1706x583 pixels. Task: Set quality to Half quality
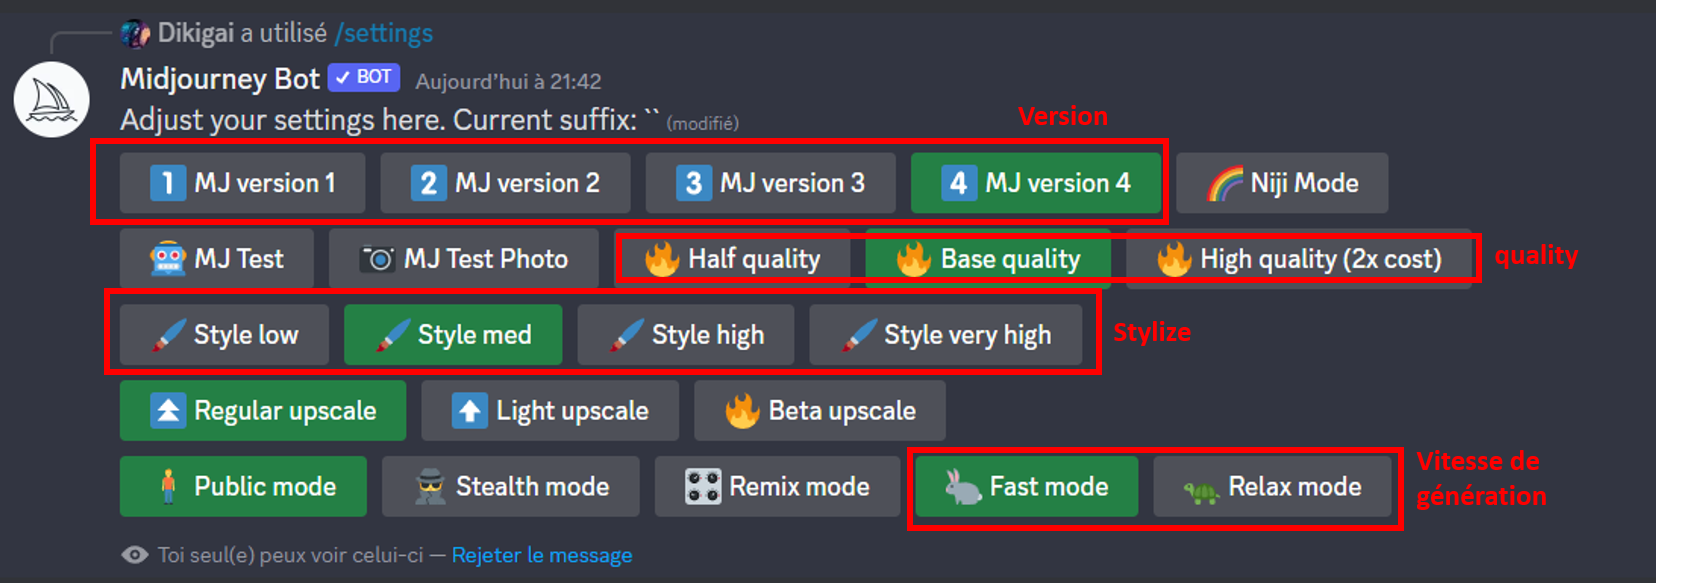[x=732, y=259]
